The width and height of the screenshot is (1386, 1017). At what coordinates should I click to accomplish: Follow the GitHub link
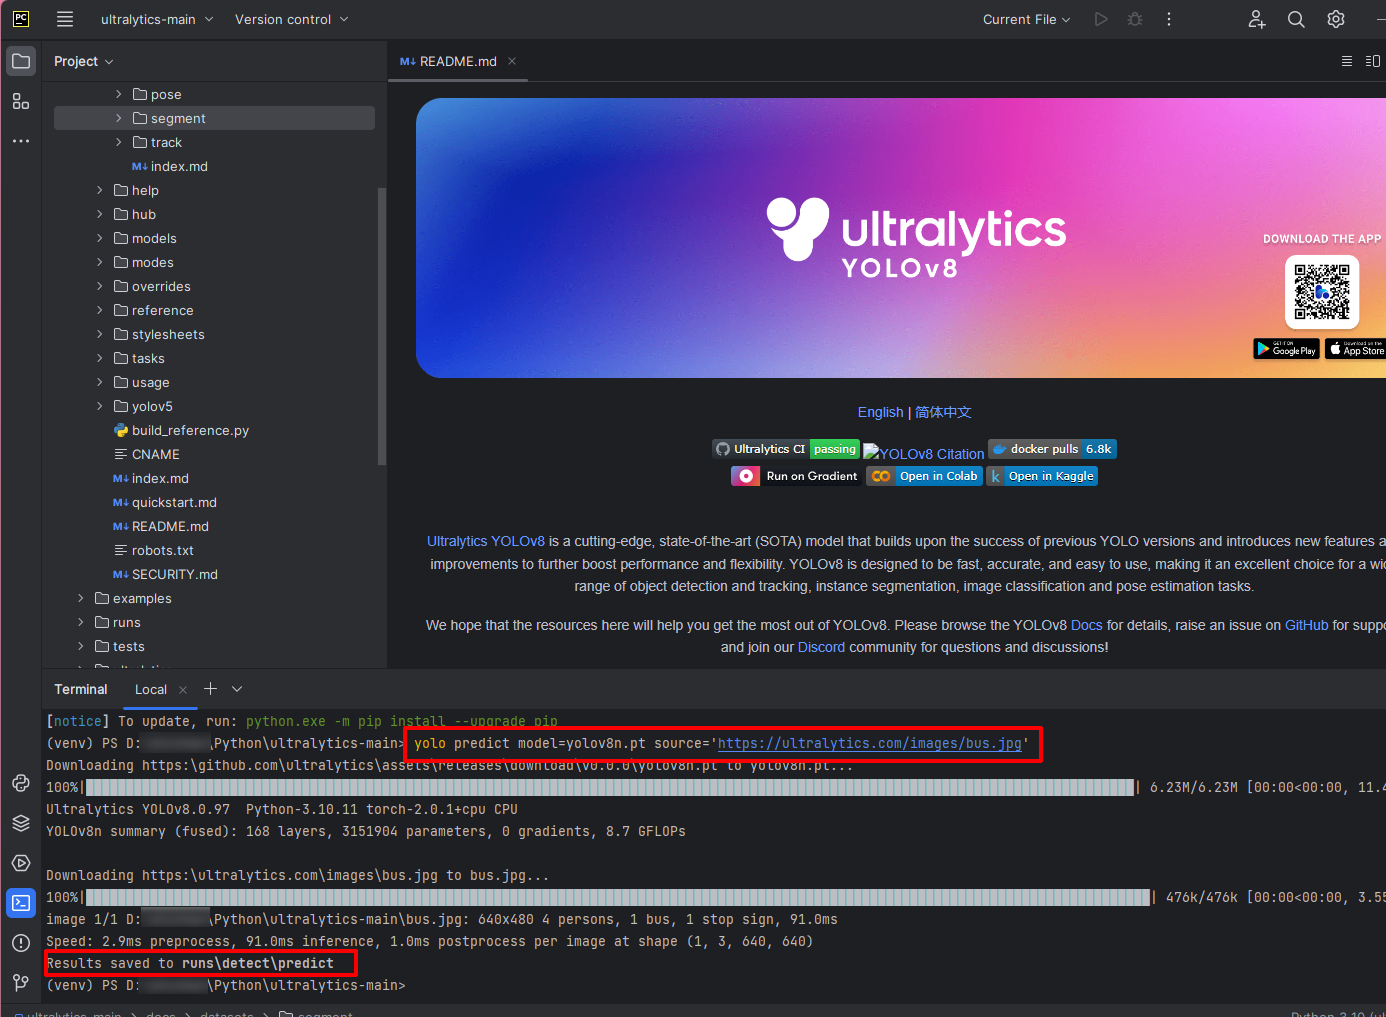[1306, 625]
